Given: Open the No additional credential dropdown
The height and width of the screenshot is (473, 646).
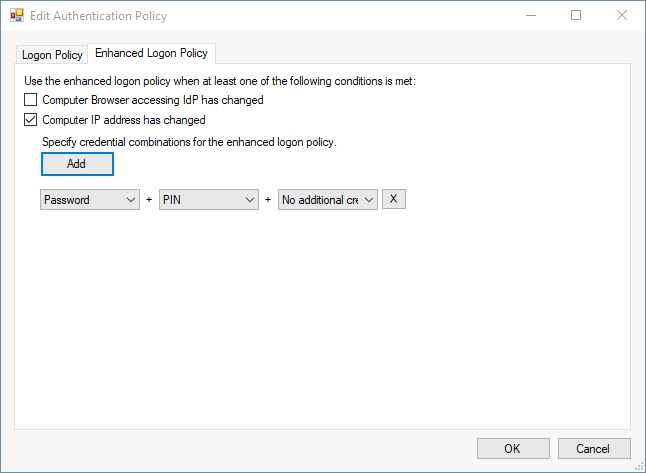Looking at the screenshot, I should 328,200.
